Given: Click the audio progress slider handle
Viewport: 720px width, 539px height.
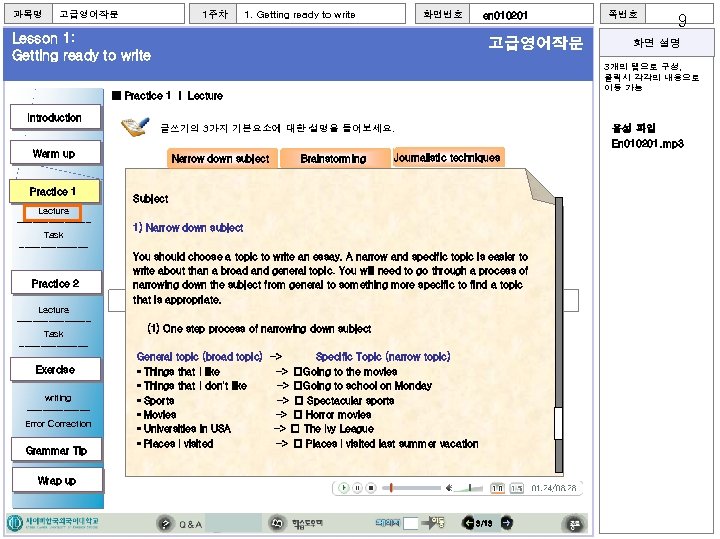Looking at the screenshot, I should pos(391,488).
